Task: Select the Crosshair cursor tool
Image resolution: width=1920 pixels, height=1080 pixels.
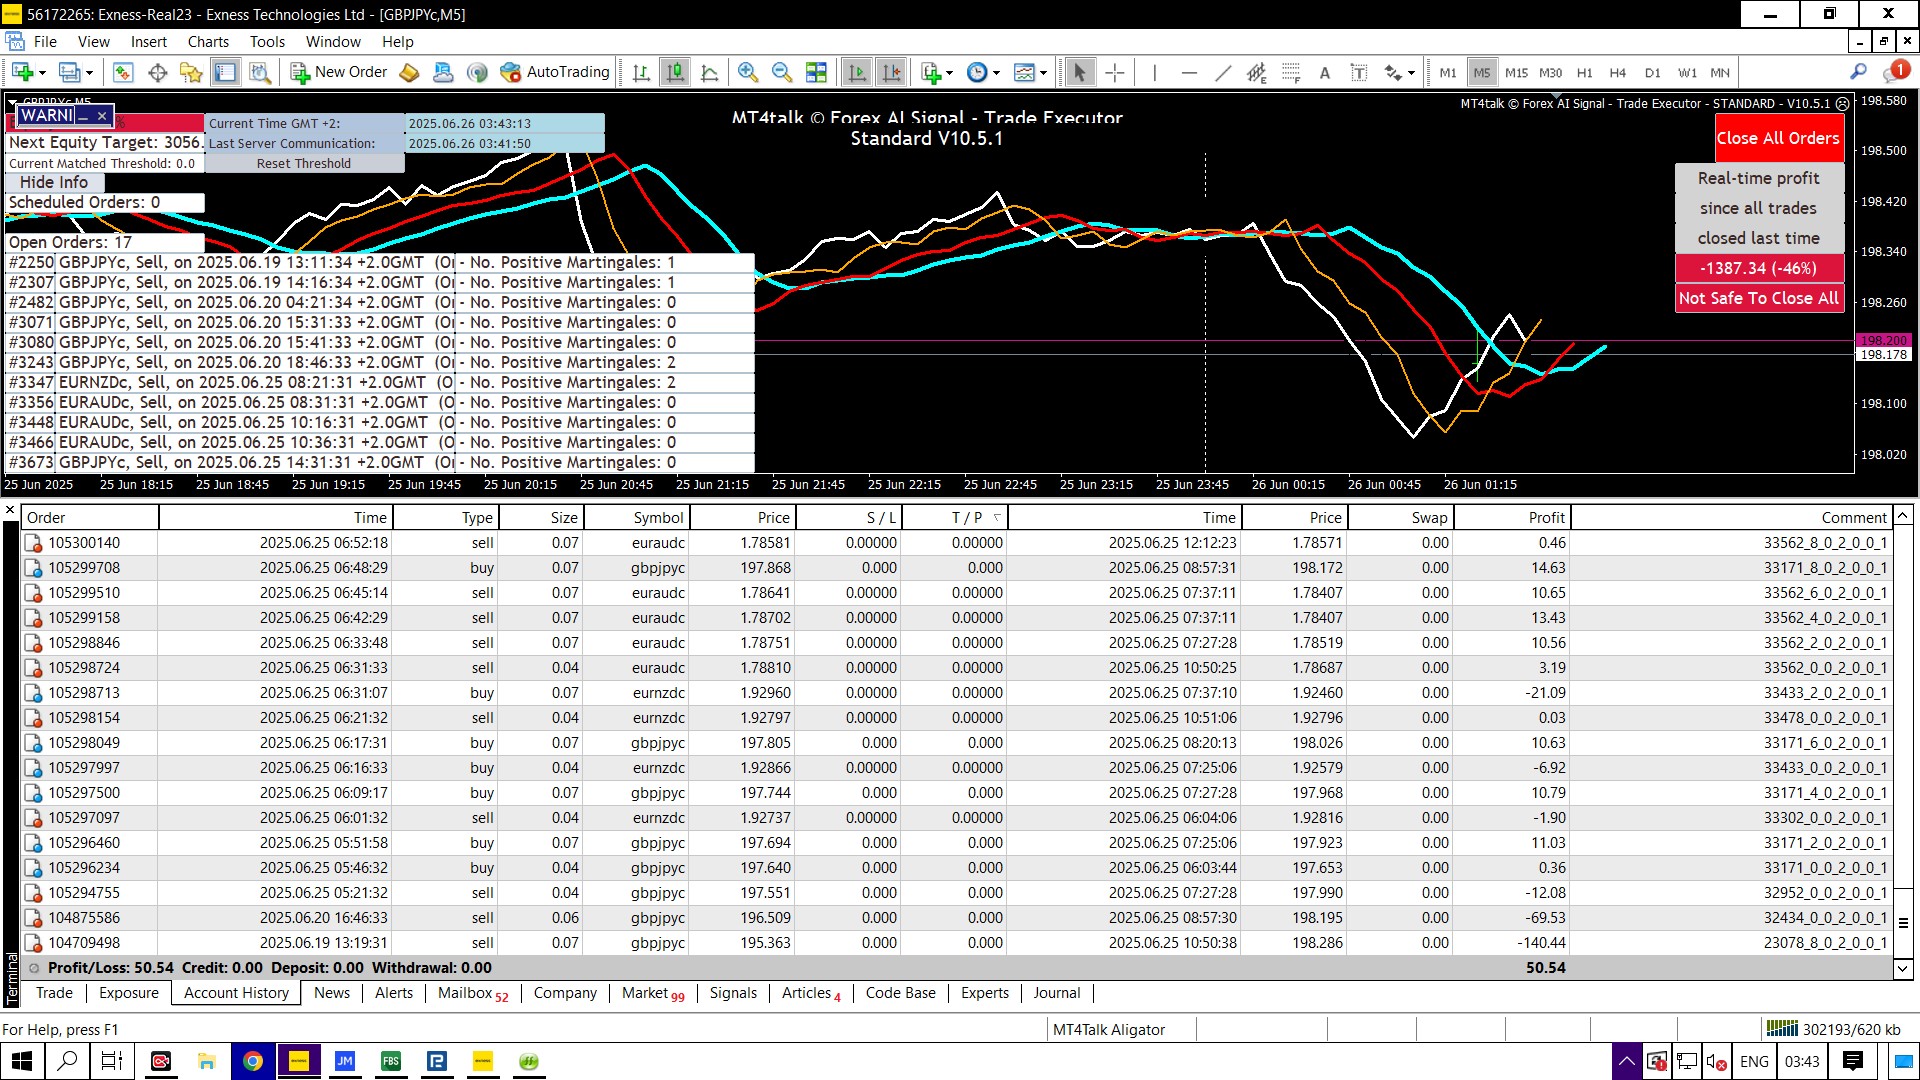Action: 1115,72
